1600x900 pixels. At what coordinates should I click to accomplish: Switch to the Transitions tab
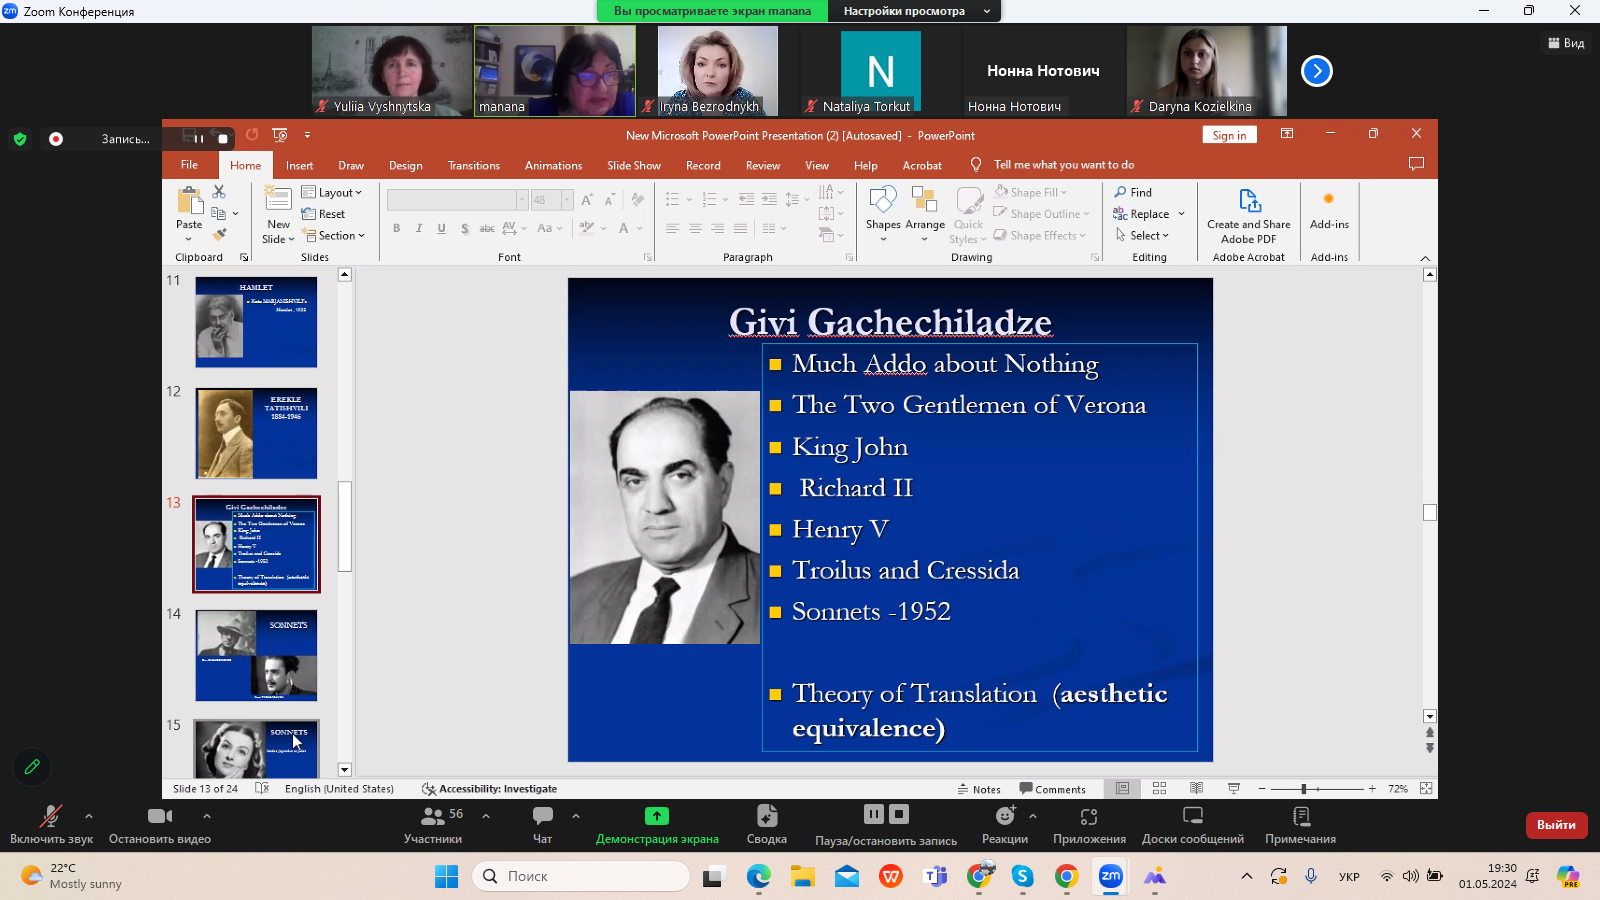point(473,166)
